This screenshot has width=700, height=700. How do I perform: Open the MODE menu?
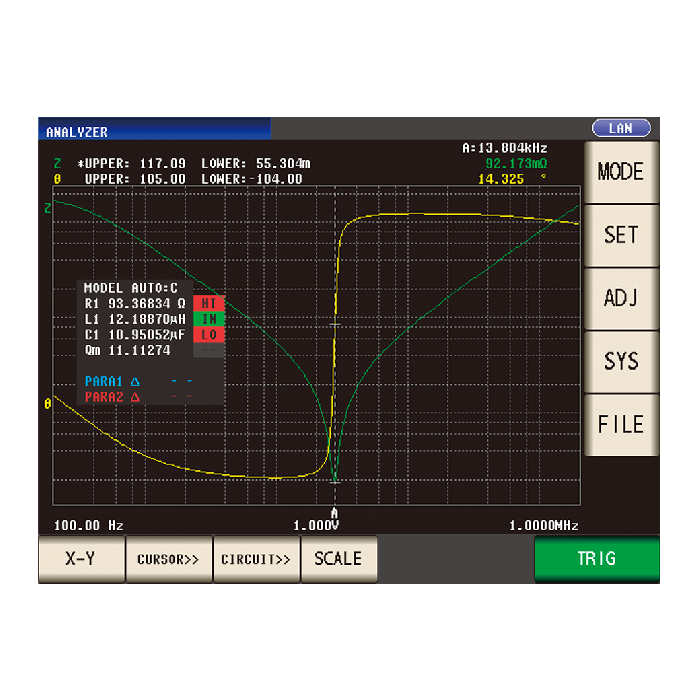pos(621,172)
